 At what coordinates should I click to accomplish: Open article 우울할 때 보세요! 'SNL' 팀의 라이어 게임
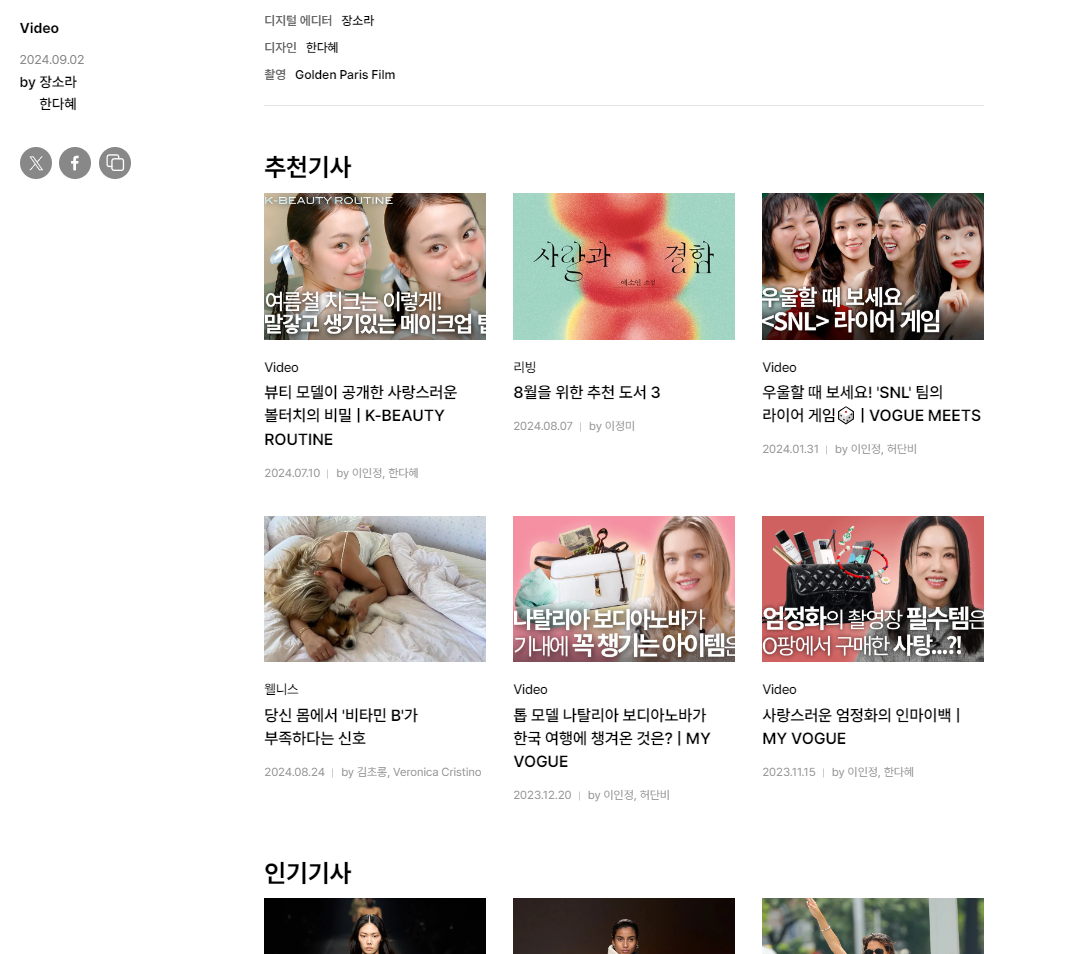click(x=871, y=404)
